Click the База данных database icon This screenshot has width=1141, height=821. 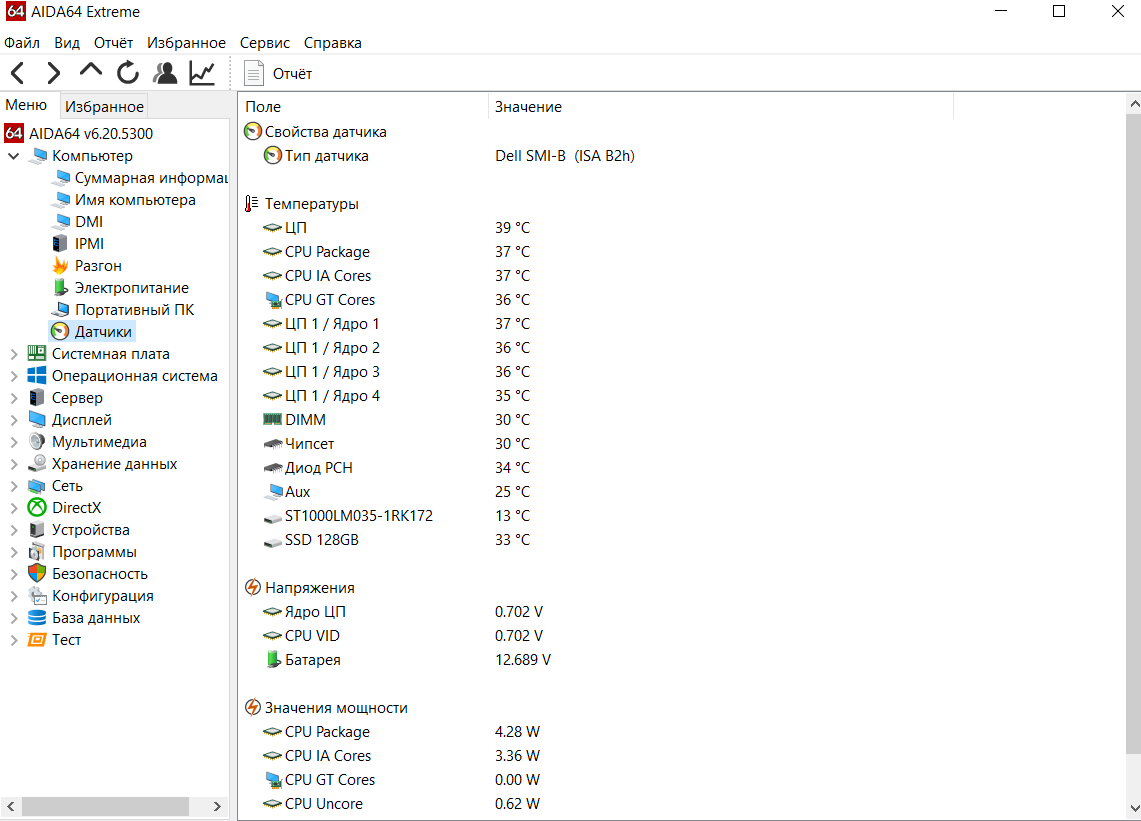pyautogui.click(x=36, y=618)
